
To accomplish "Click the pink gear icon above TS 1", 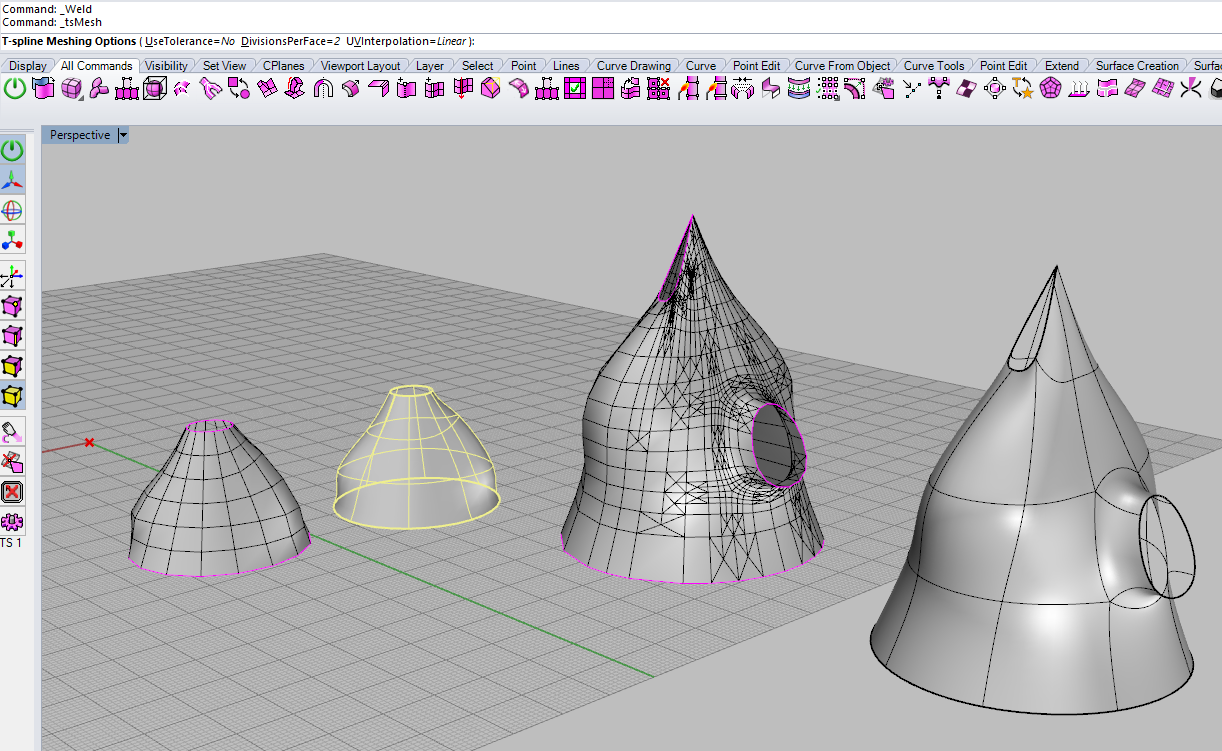I will coord(12,522).
